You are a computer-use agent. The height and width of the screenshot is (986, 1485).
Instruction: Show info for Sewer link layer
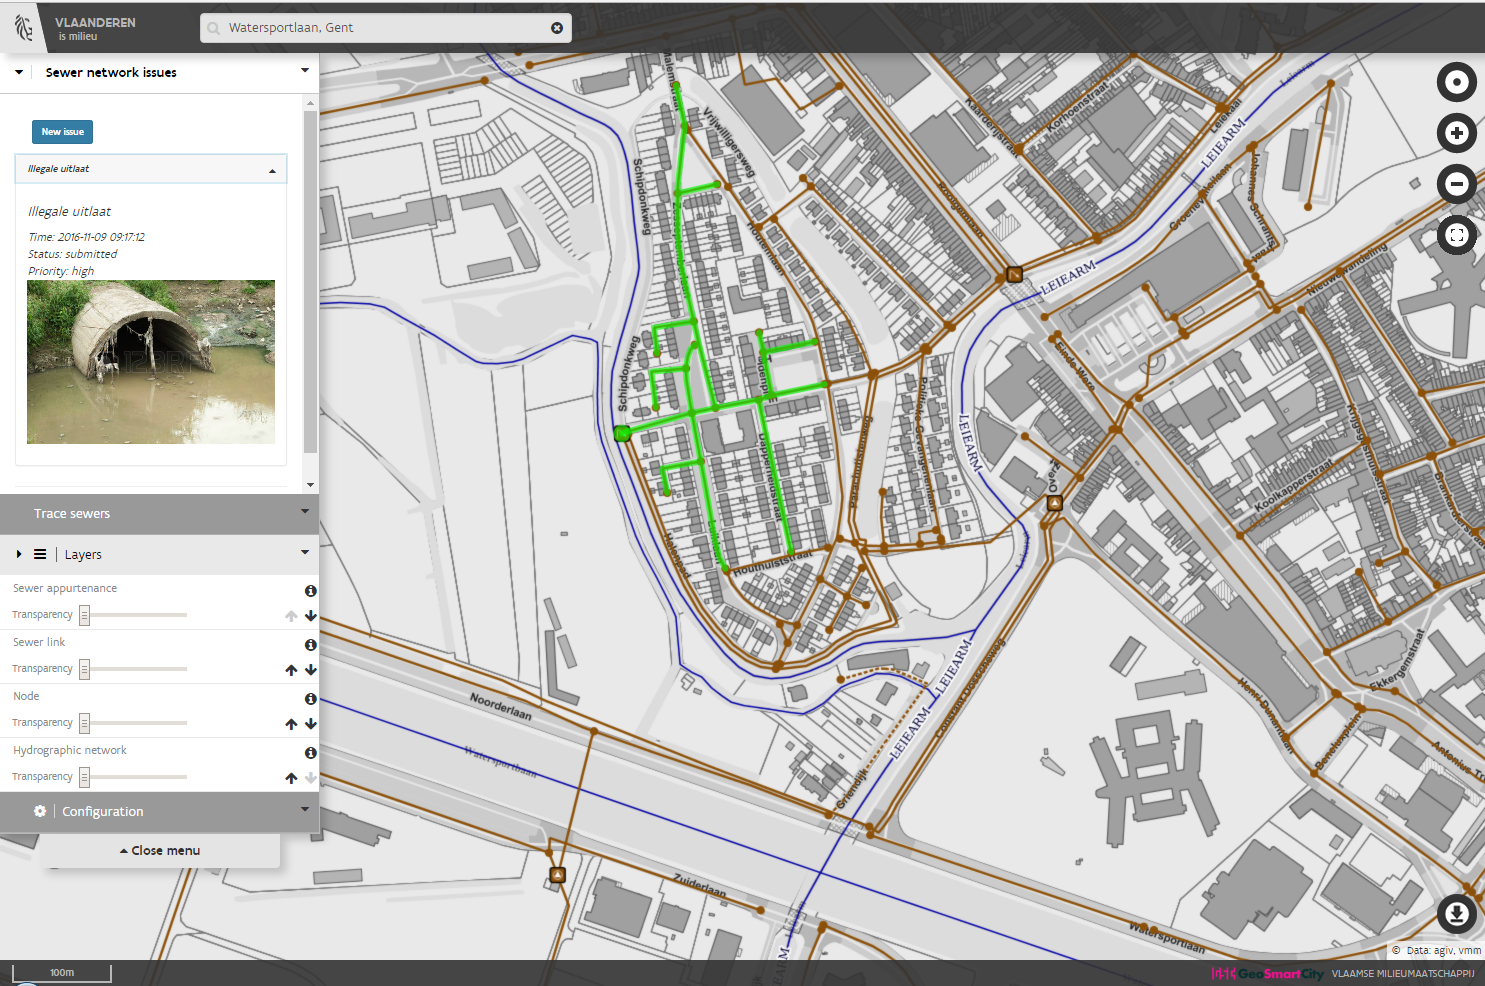[311, 645]
